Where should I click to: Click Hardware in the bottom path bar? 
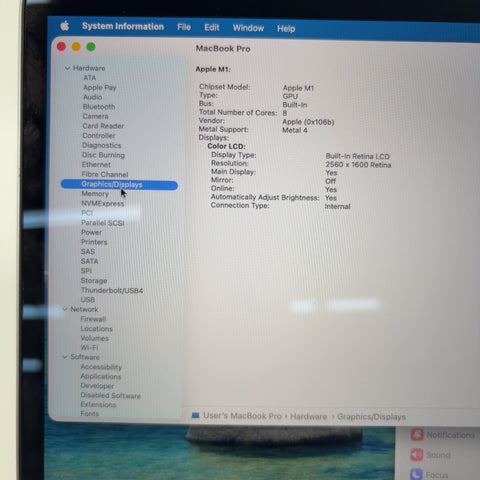click(308, 416)
